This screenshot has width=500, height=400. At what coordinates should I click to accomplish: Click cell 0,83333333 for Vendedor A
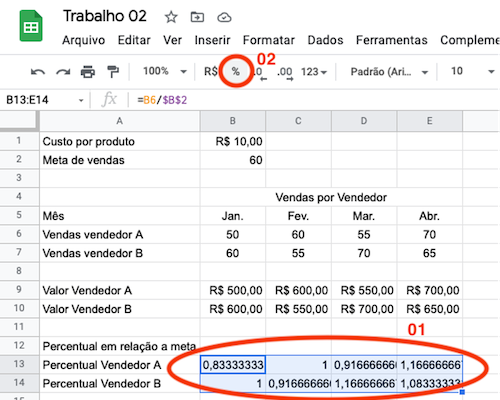[x=233, y=365]
